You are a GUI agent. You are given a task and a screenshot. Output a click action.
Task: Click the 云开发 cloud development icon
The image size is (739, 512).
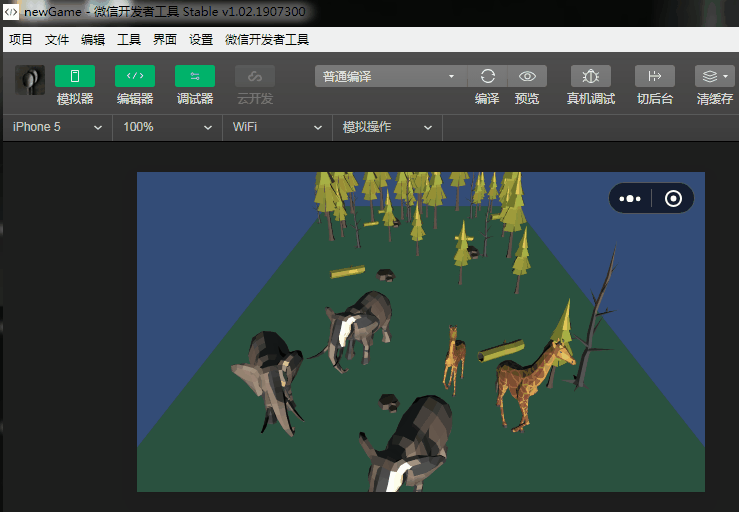255,76
